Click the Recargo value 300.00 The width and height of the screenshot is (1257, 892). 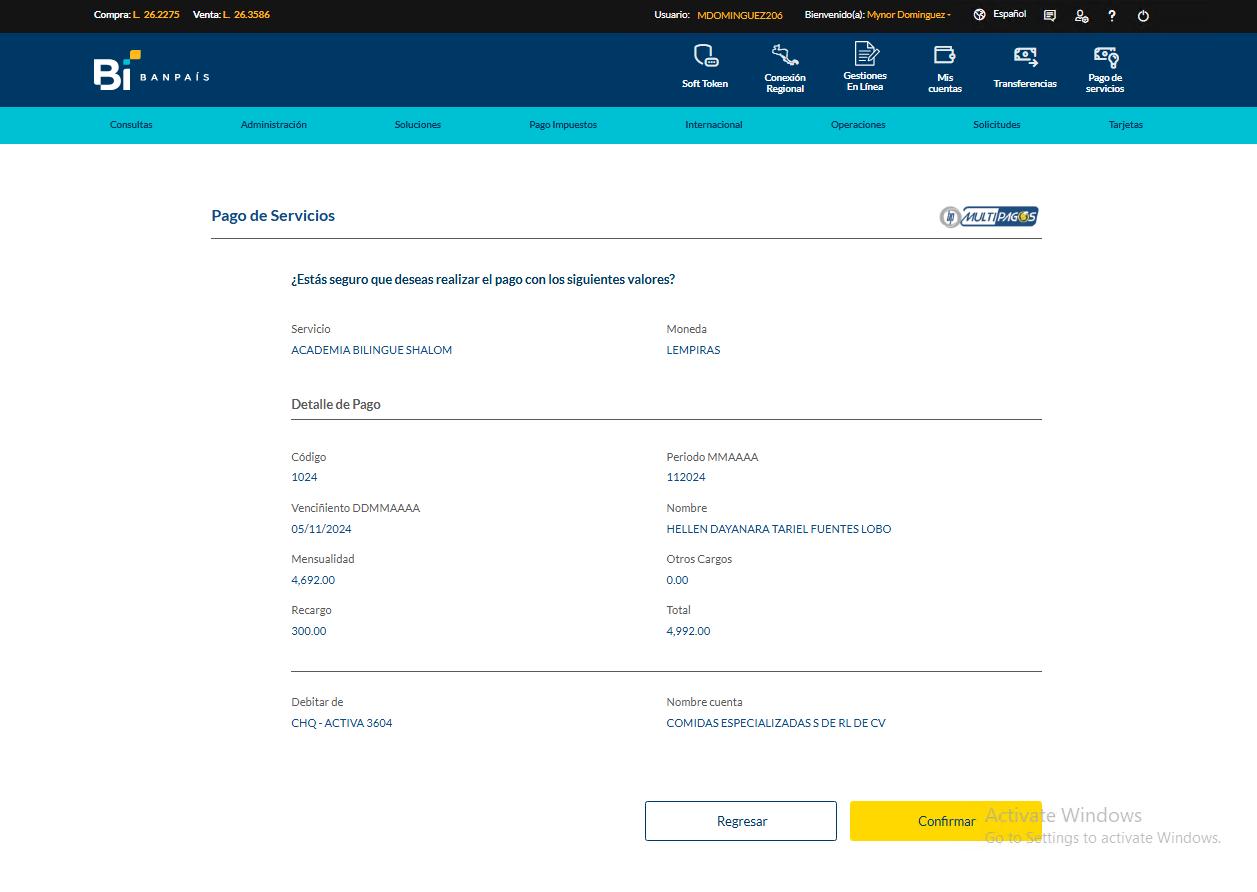tap(309, 631)
